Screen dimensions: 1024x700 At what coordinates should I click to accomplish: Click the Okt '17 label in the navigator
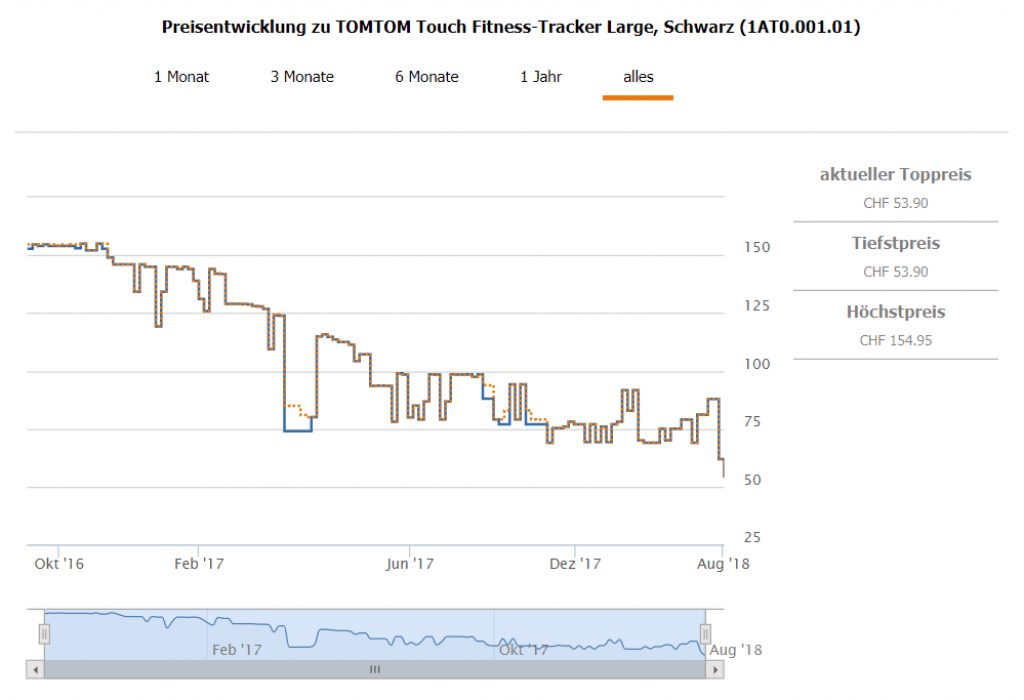[524, 650]
